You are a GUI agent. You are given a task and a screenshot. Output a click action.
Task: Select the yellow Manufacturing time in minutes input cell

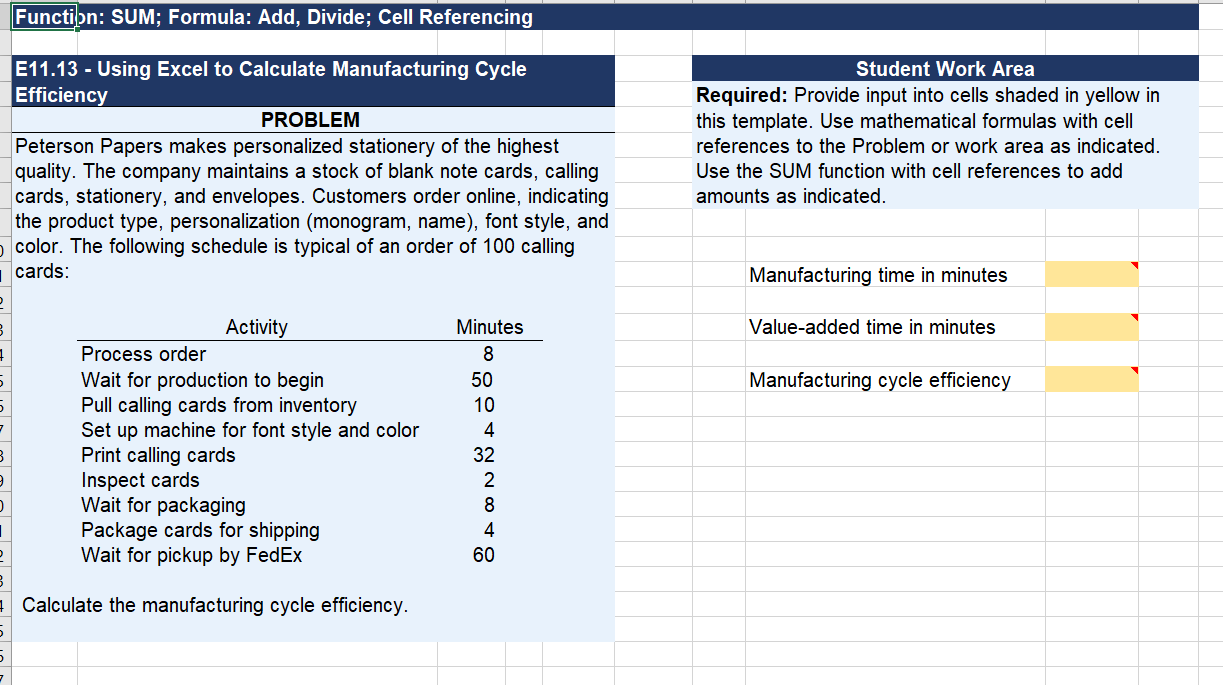1092,273
